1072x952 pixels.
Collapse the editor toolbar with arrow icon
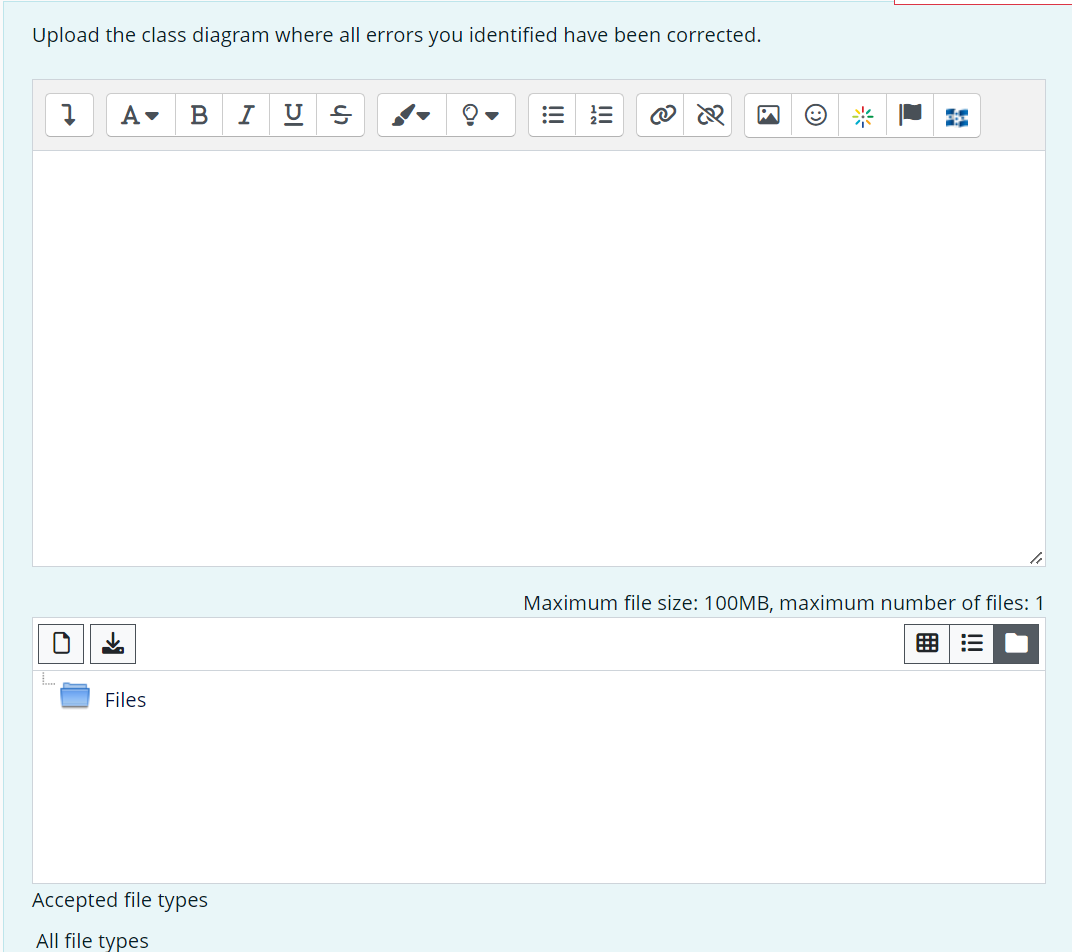coord(69,115)
